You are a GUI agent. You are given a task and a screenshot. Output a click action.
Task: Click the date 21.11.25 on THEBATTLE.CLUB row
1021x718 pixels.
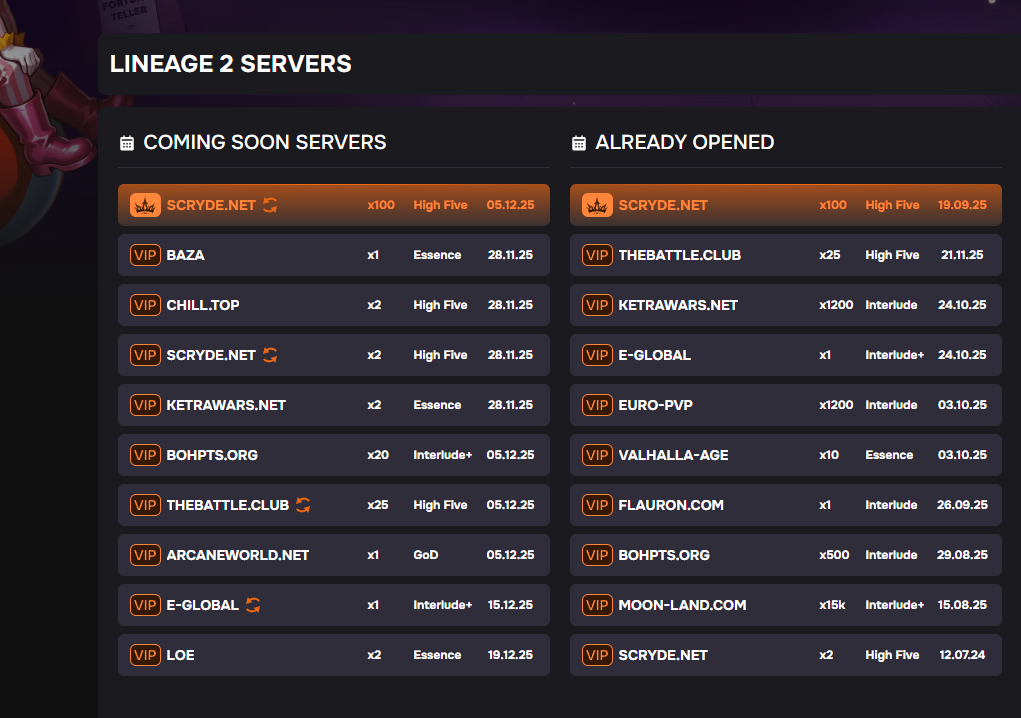[x=962, y=255]
